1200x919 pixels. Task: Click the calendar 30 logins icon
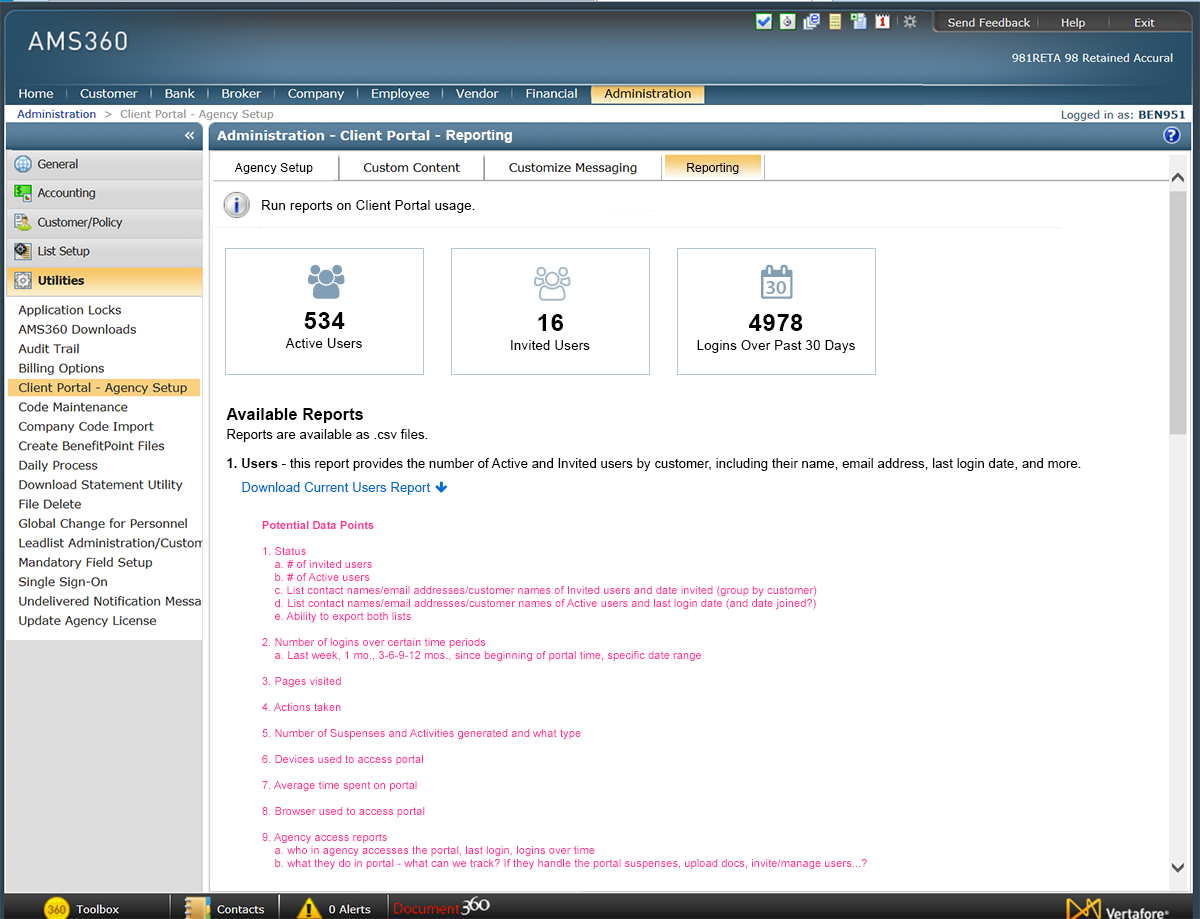pos(777,283)
